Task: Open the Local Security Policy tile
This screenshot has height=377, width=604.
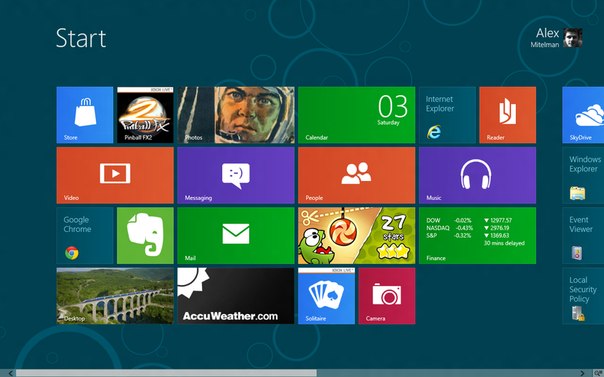Action: pos(583,296)
